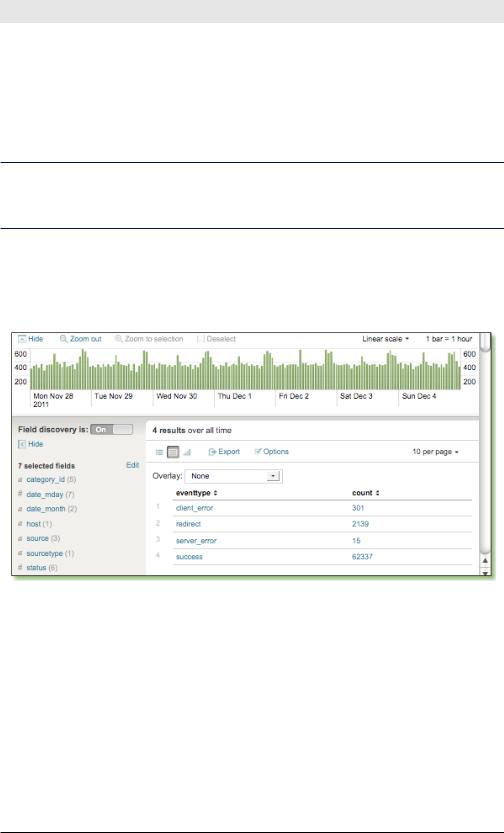
Task: Click the count value 62337
Action: tap(362, 557)
